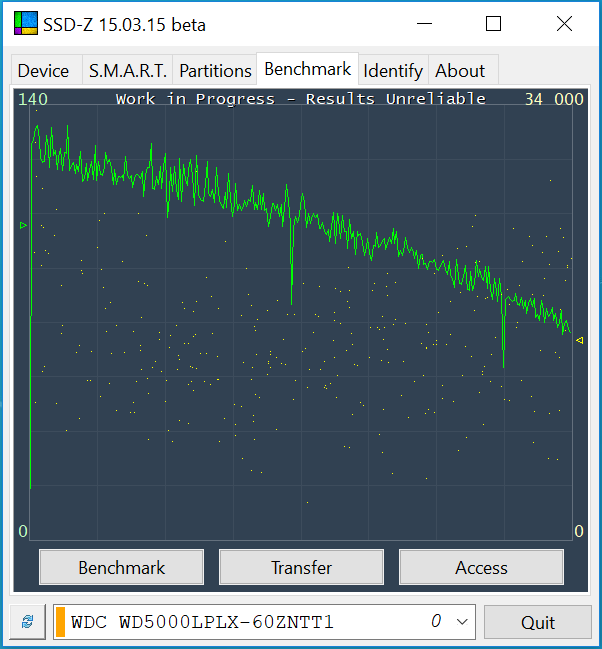Click the SSD-Z app icon in title bar

[x=26, y=23]
